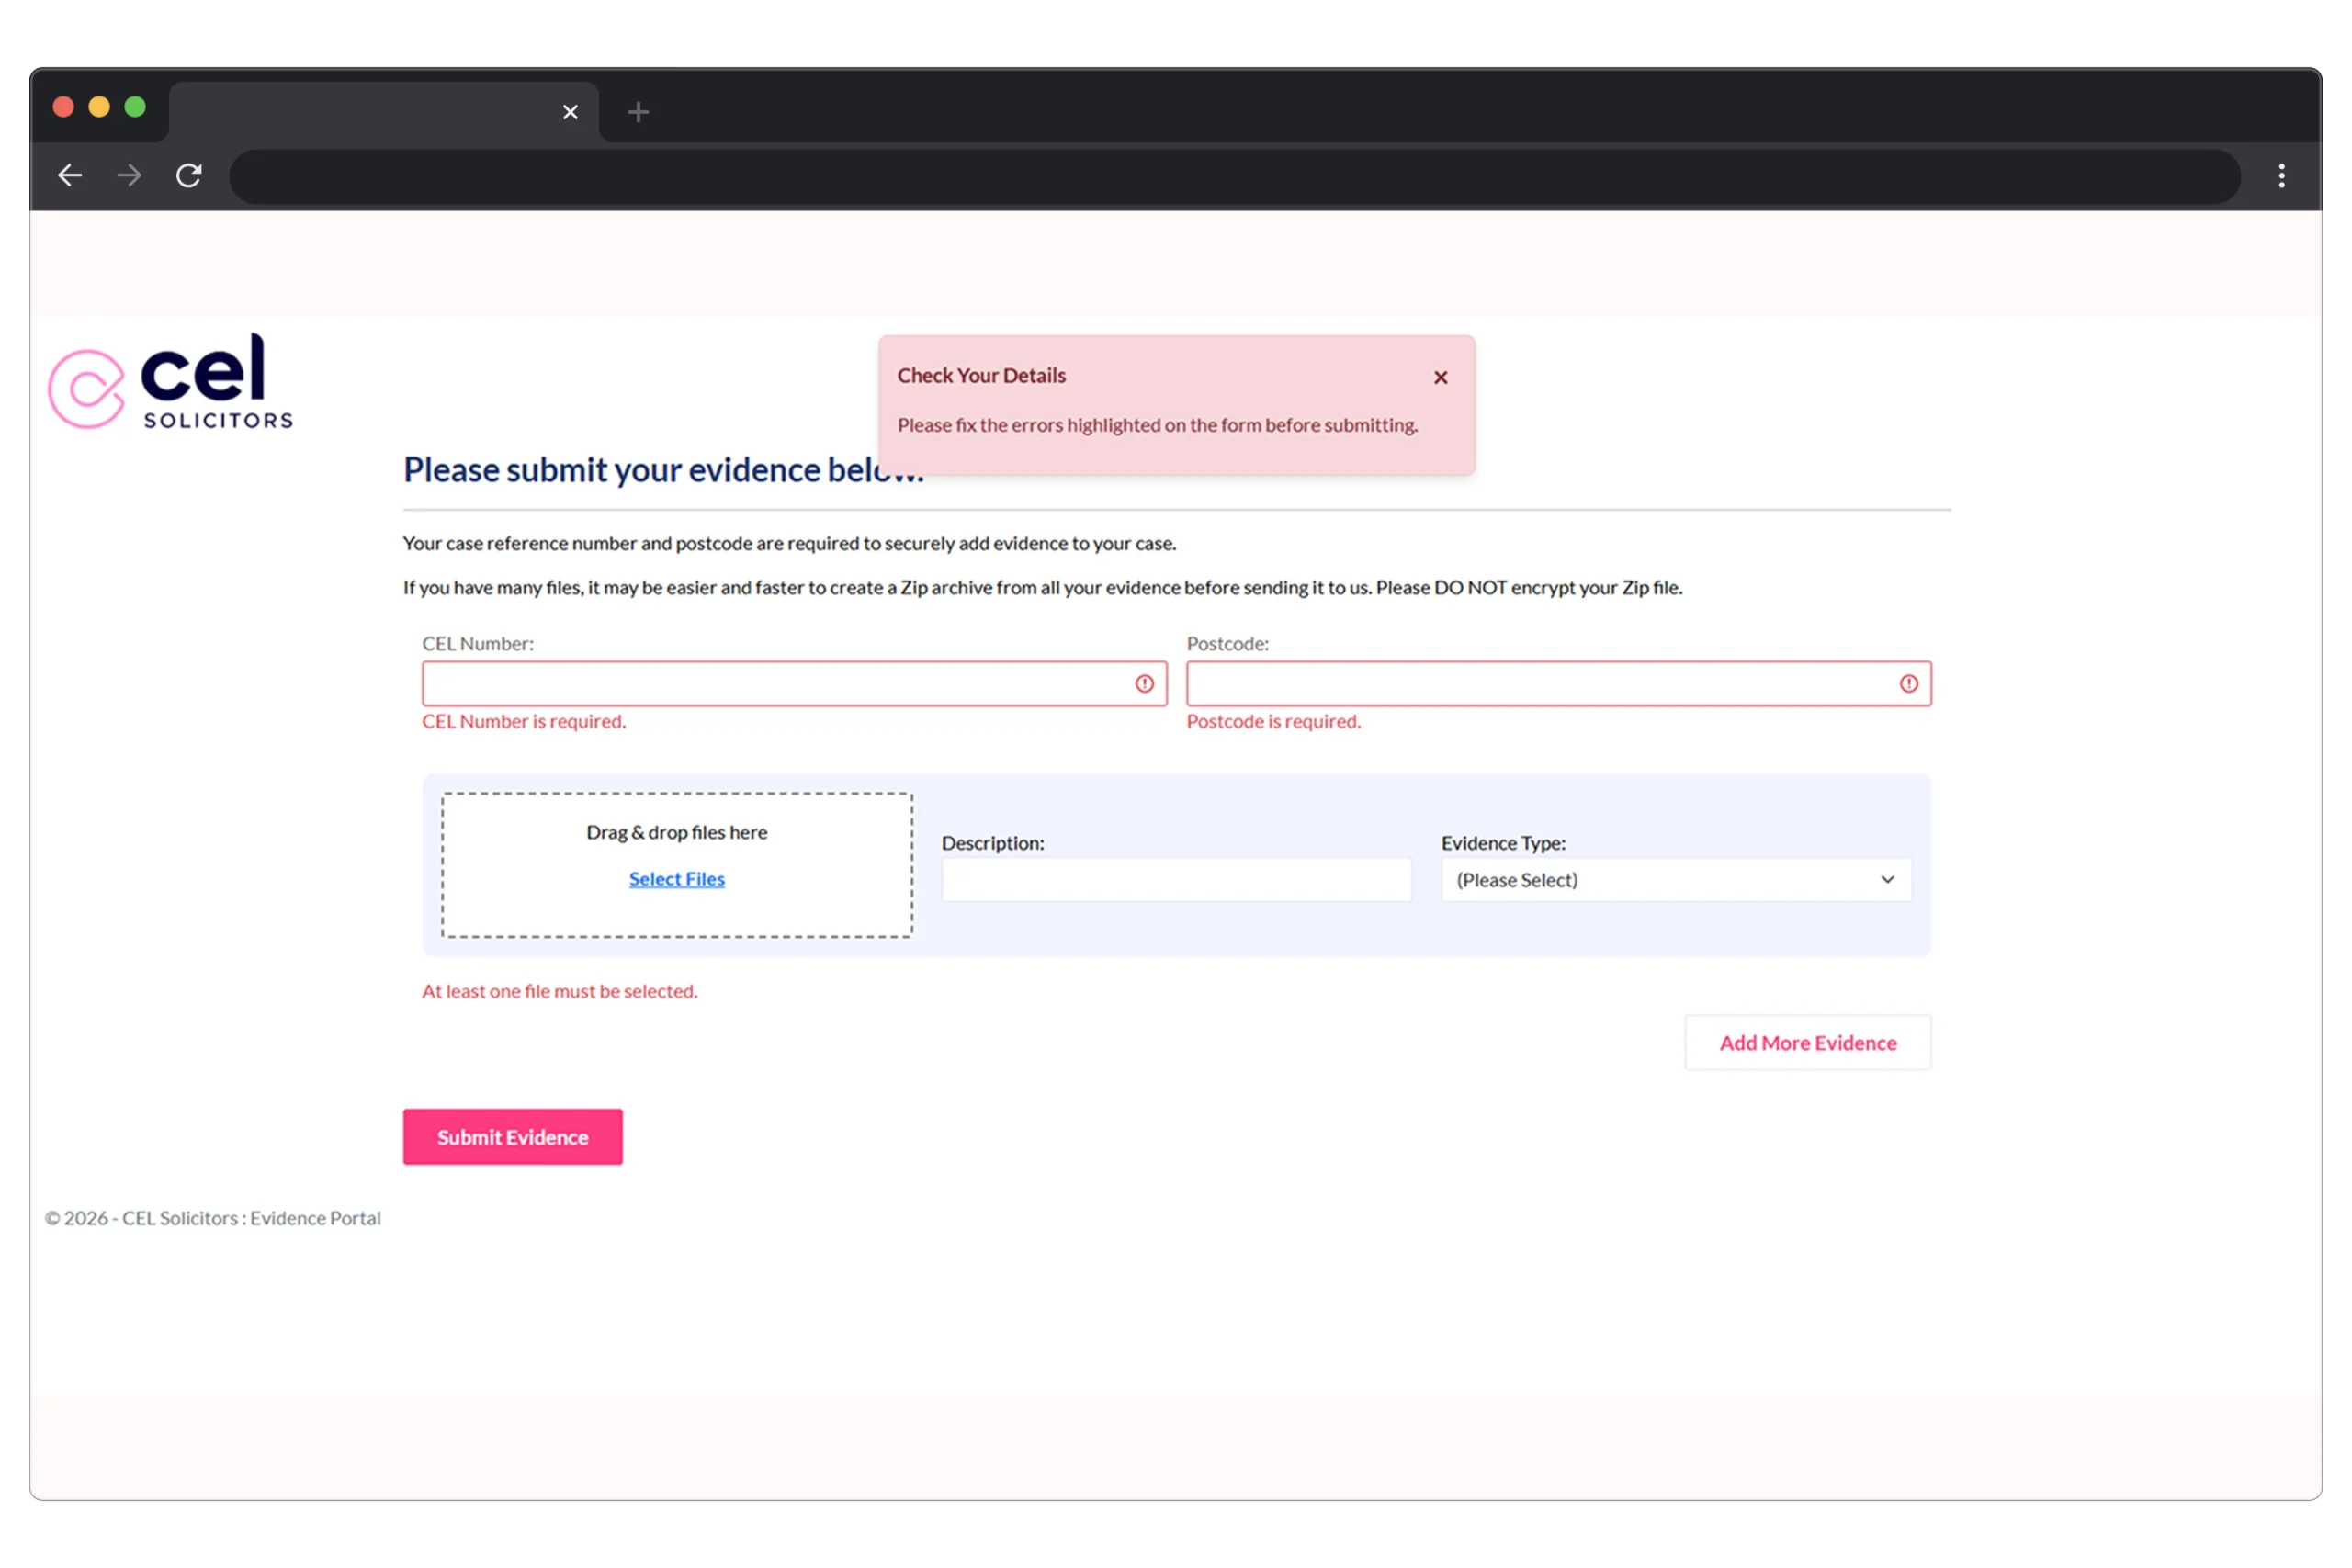The width and height of the screenshot is (2352, 1568).
Task: Click the Description text field
Action: tap(1176, 879)
